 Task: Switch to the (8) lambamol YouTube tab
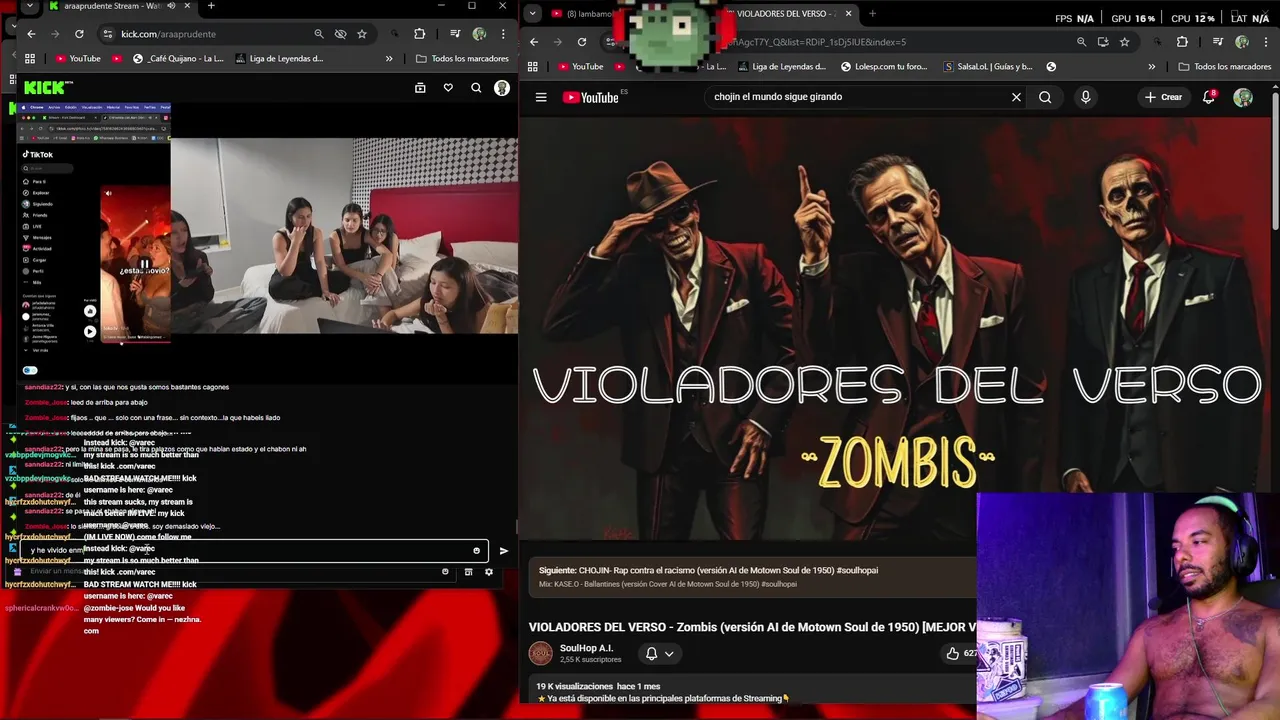coord(585,14)
